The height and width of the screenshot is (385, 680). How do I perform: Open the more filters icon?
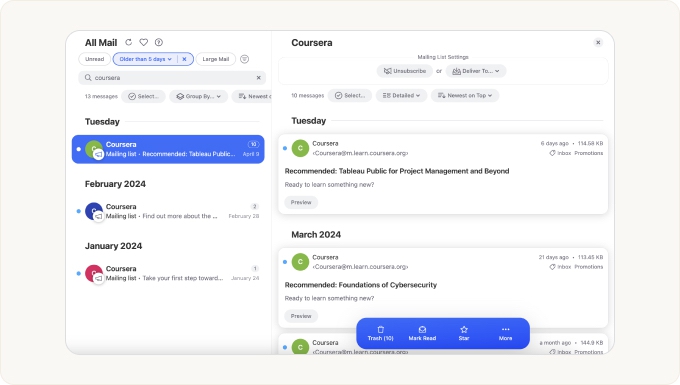pyautogui.click(x=245, y=59)
